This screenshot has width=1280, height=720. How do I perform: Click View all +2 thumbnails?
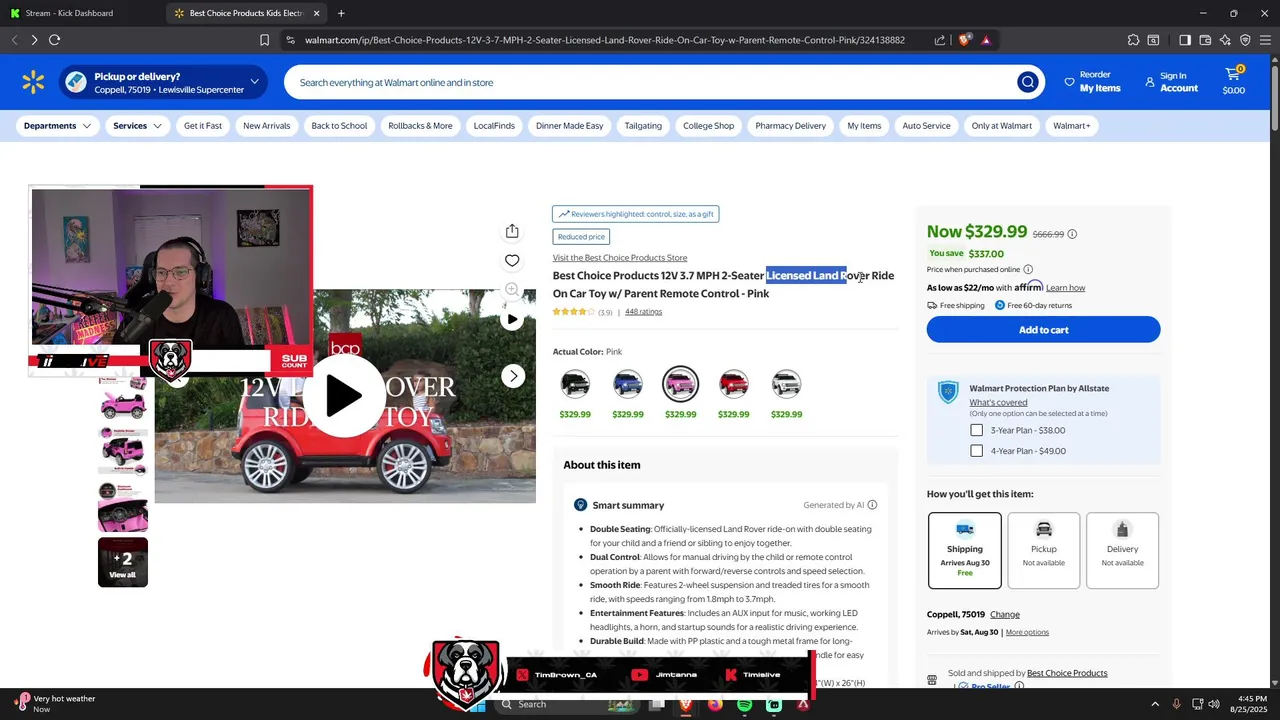(123, 562)
